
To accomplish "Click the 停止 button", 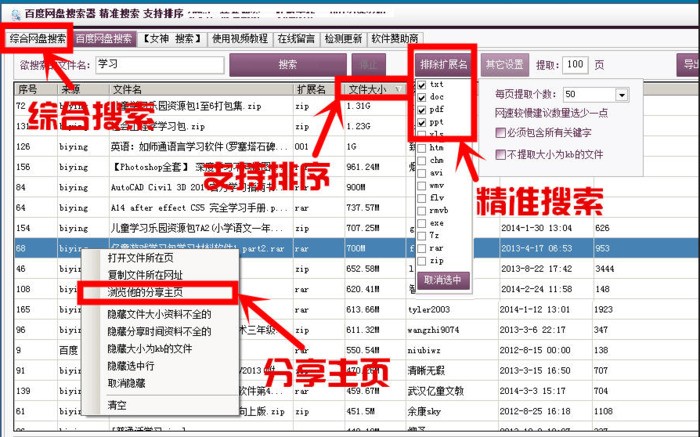I will (368, 65).
